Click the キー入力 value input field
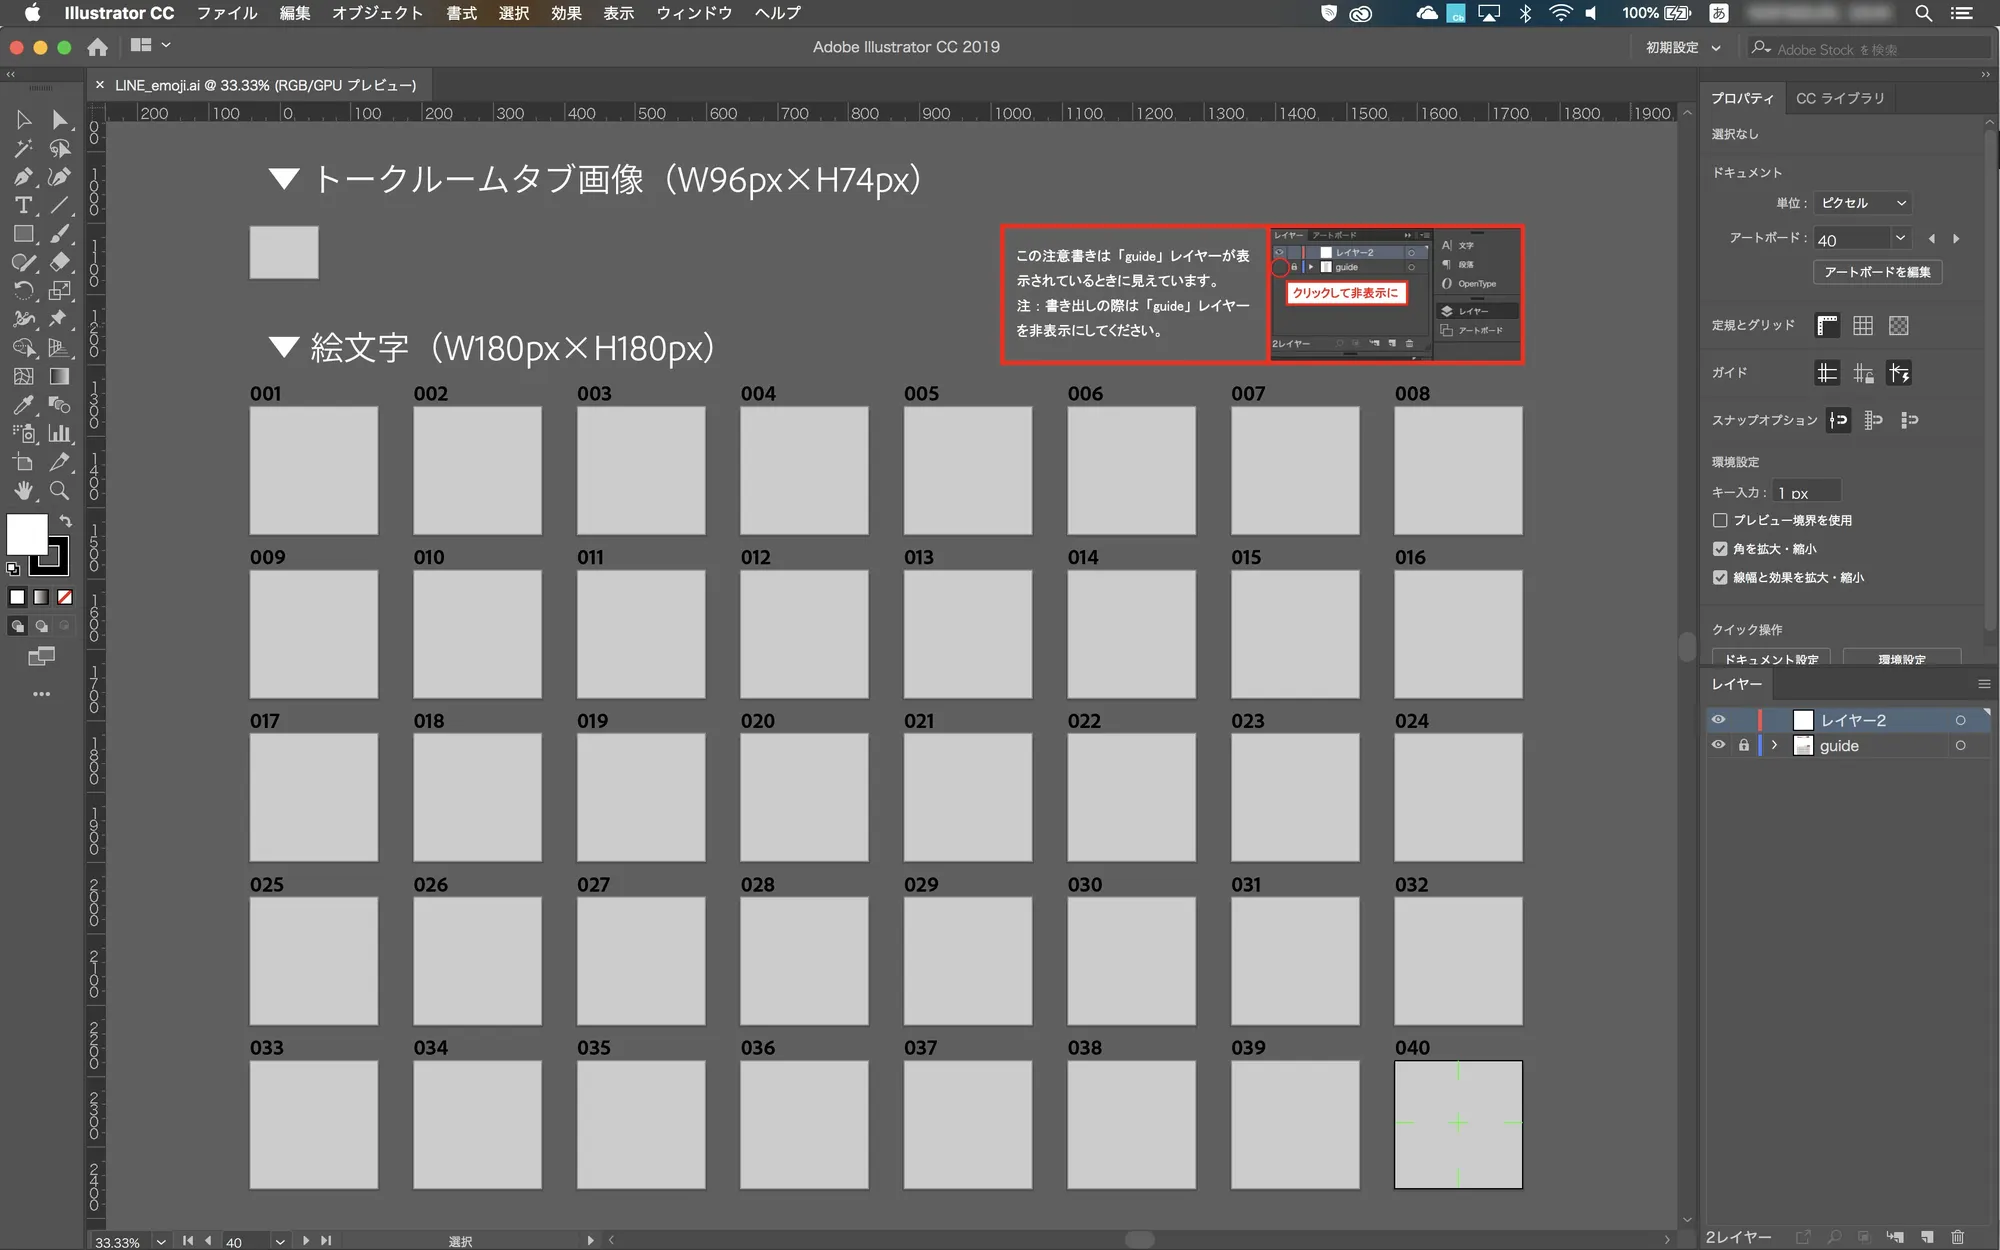This screenshot has width=2000, height=1250. coord(1806,491)
